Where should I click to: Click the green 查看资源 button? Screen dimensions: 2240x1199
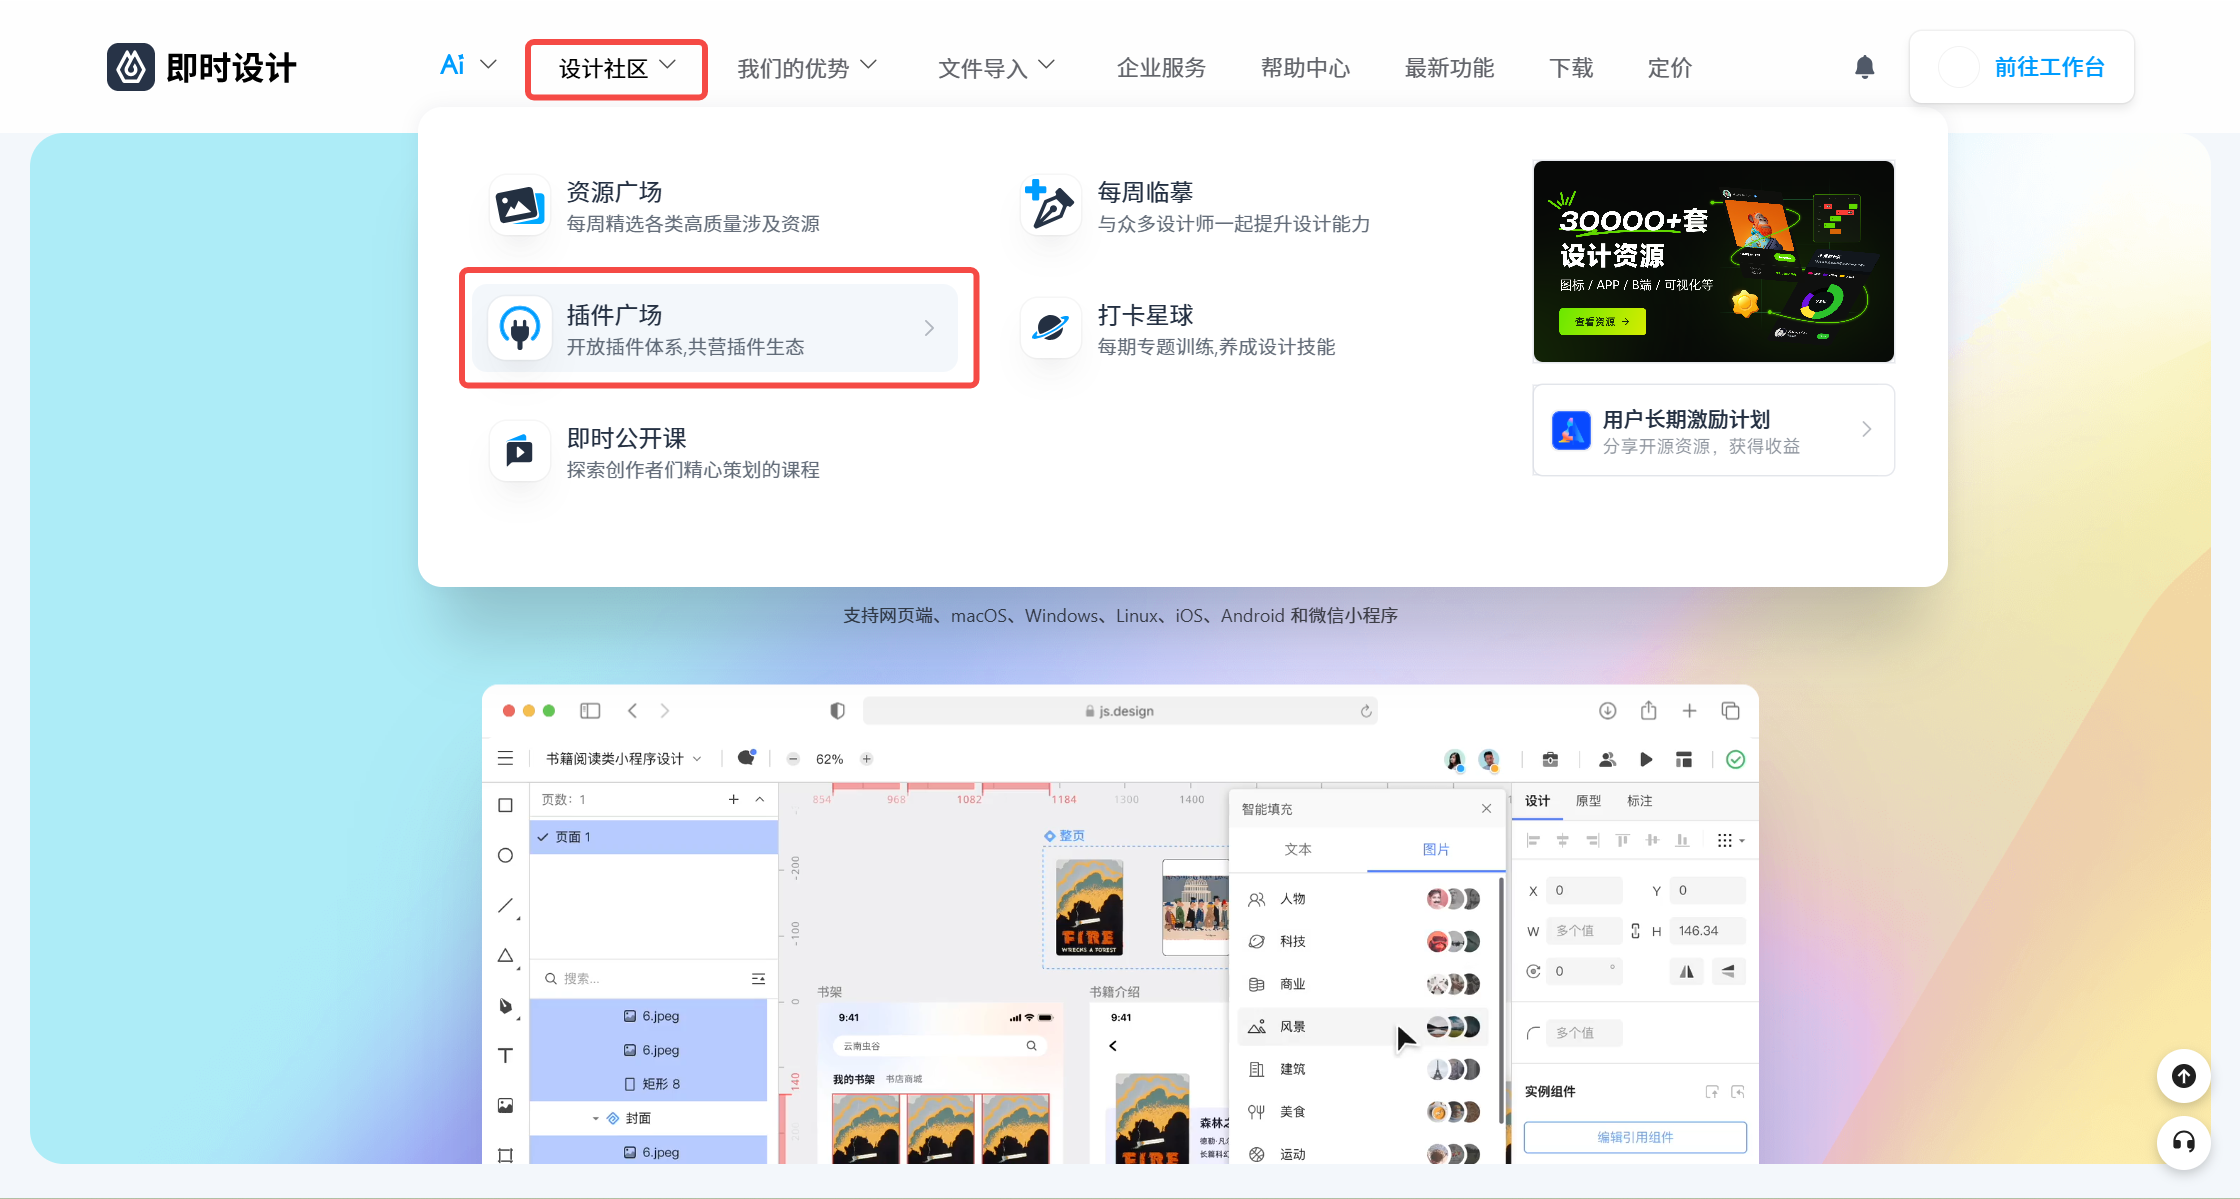[x=1602, y=322]
